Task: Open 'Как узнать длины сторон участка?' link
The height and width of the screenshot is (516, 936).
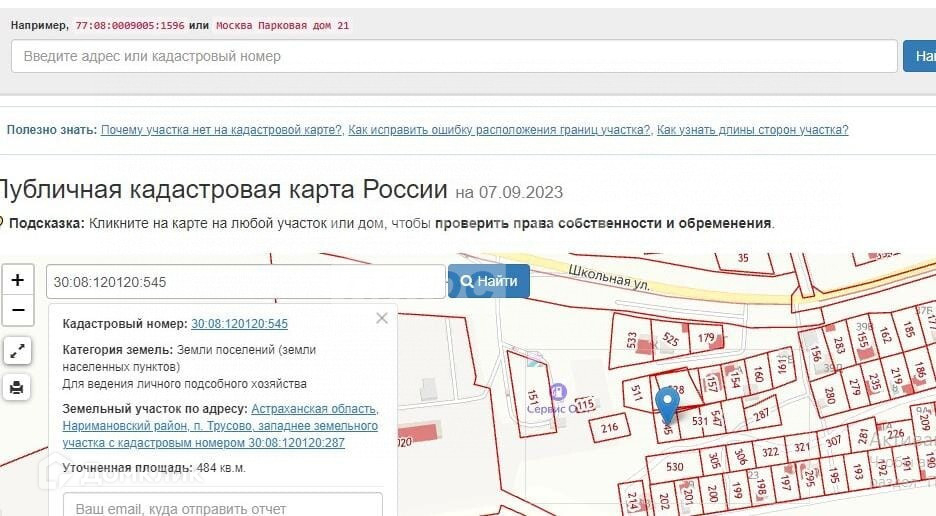Action: (752, 130)
